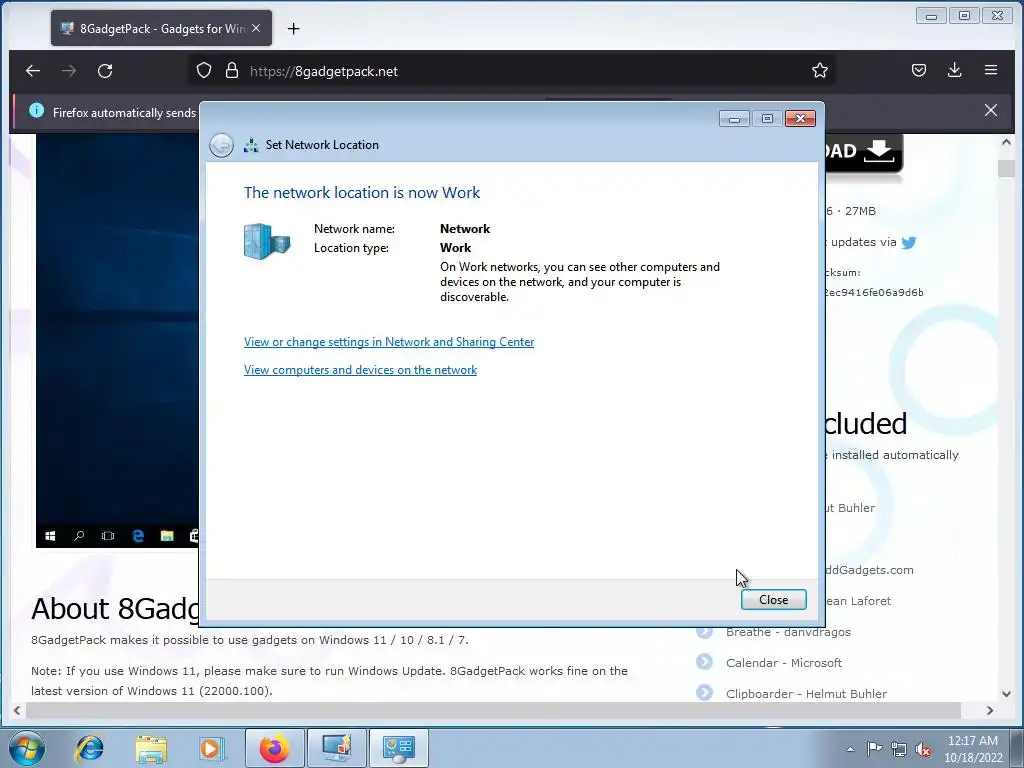Bookmark this page with the star icon
The width and height of the screenshot is (1024, 768).
tap(820, 71)
